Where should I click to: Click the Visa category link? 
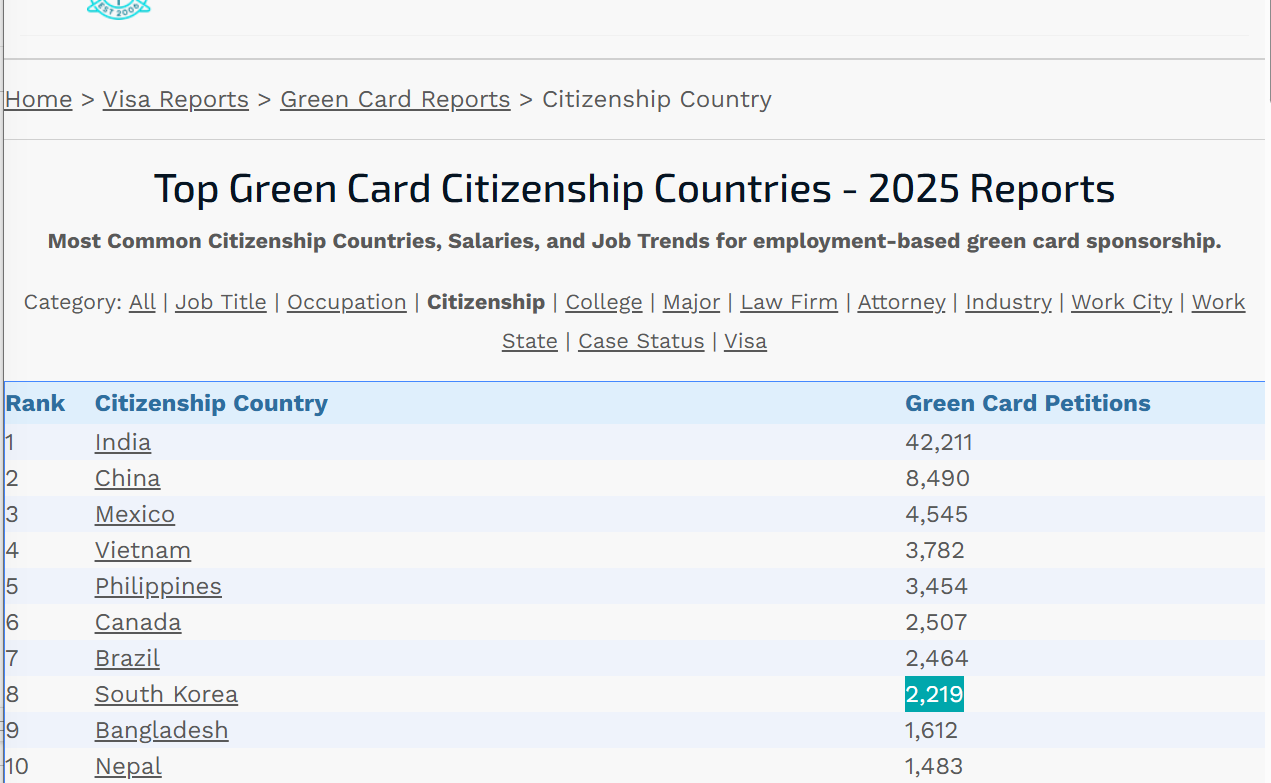coord(745,342)
